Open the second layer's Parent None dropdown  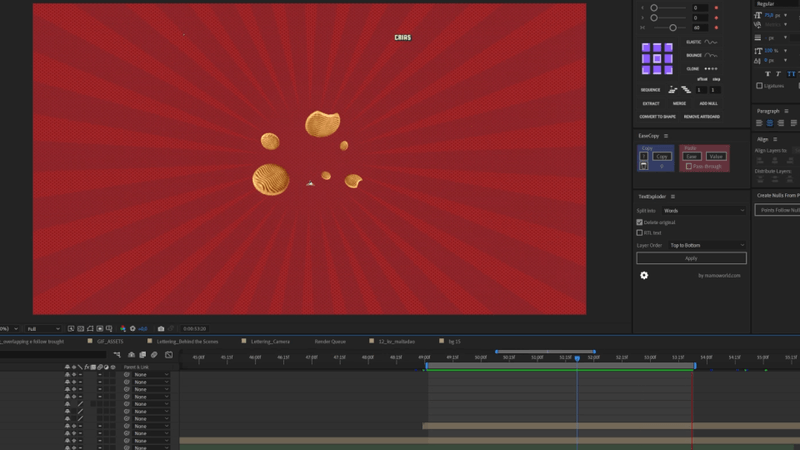click(151, 382)
